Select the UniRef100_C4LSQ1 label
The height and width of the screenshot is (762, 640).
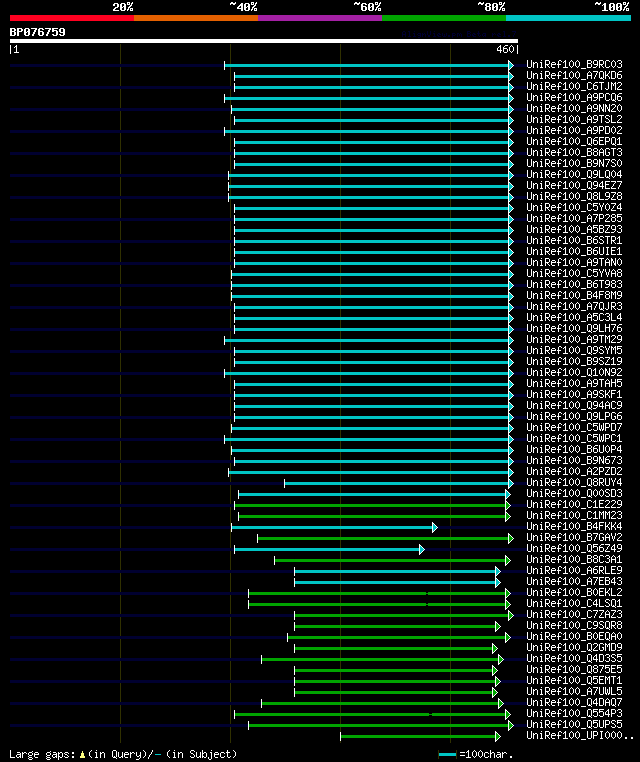click(574, 603)
